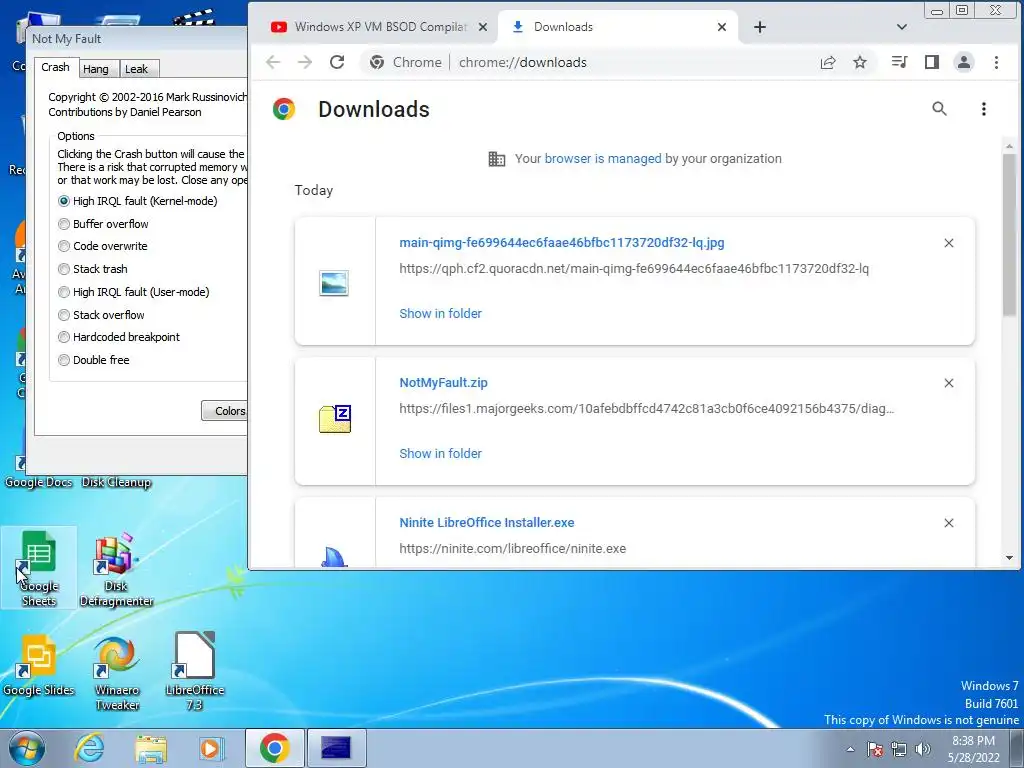Select Double free crash option

[93, 360]
